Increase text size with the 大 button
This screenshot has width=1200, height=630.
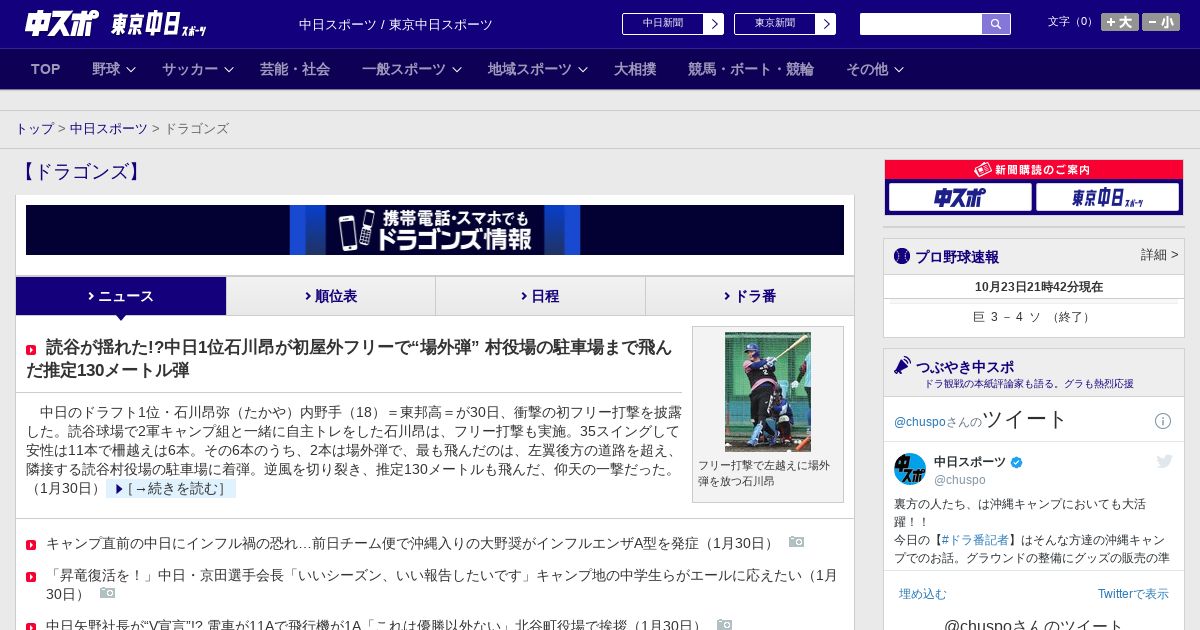pyautogui.click(x=1120, y=22)
